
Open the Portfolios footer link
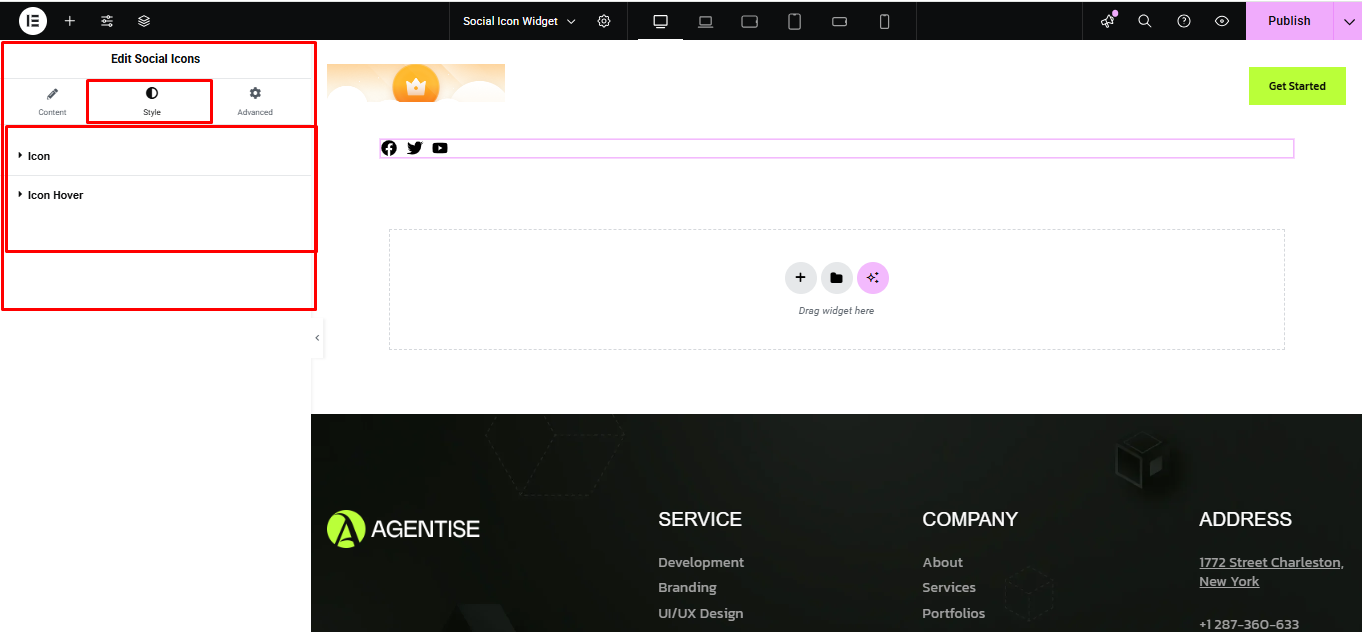(954, 613)
